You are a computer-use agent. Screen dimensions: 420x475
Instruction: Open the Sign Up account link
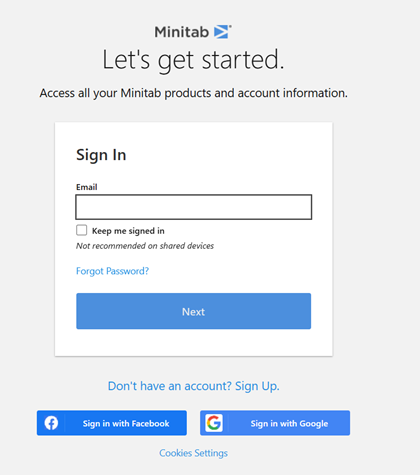tap(194, 386)
